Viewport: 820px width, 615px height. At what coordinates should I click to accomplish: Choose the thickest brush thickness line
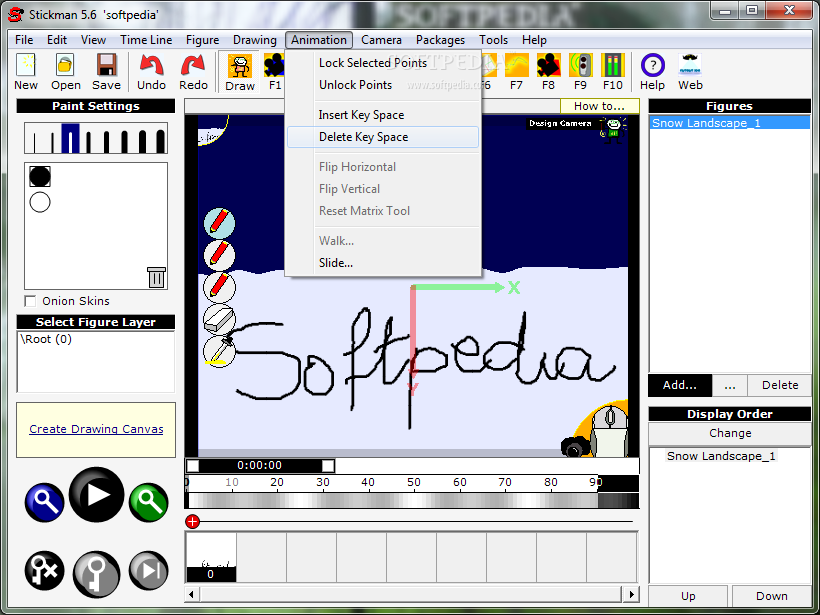pos(160,142)
